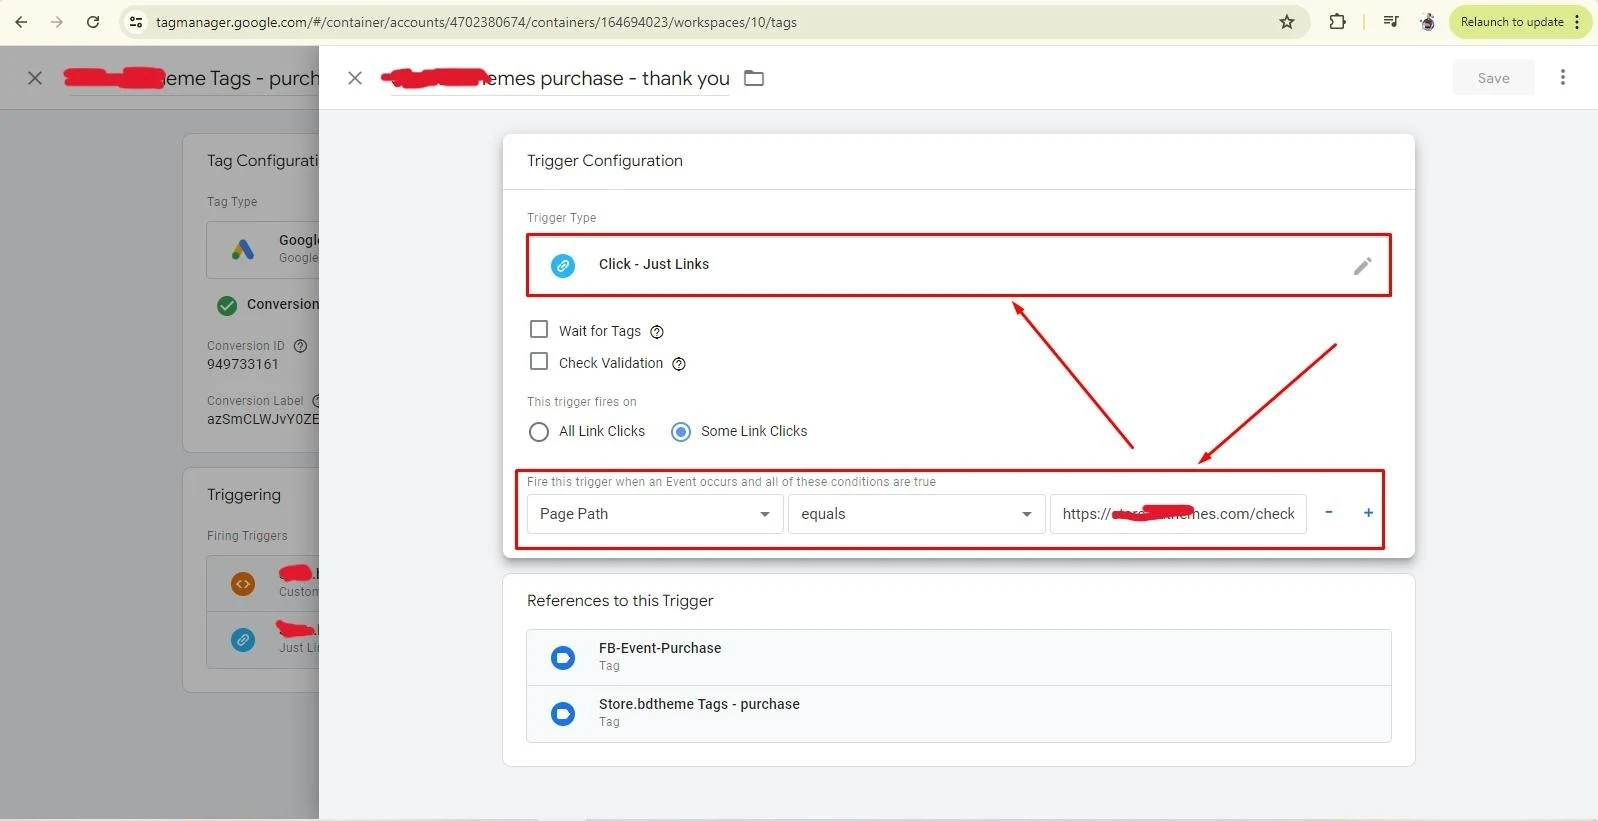The height and width of the screenshot is (821, 1598).
Task: Open the FB-Event-Purchase tag icon
Action: (563, 657)
